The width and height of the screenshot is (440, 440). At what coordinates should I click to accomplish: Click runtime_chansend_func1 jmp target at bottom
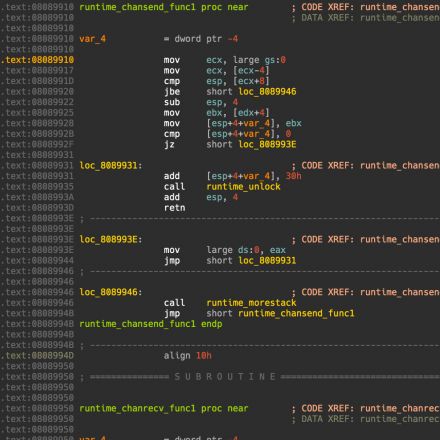[x=296, y=314]
